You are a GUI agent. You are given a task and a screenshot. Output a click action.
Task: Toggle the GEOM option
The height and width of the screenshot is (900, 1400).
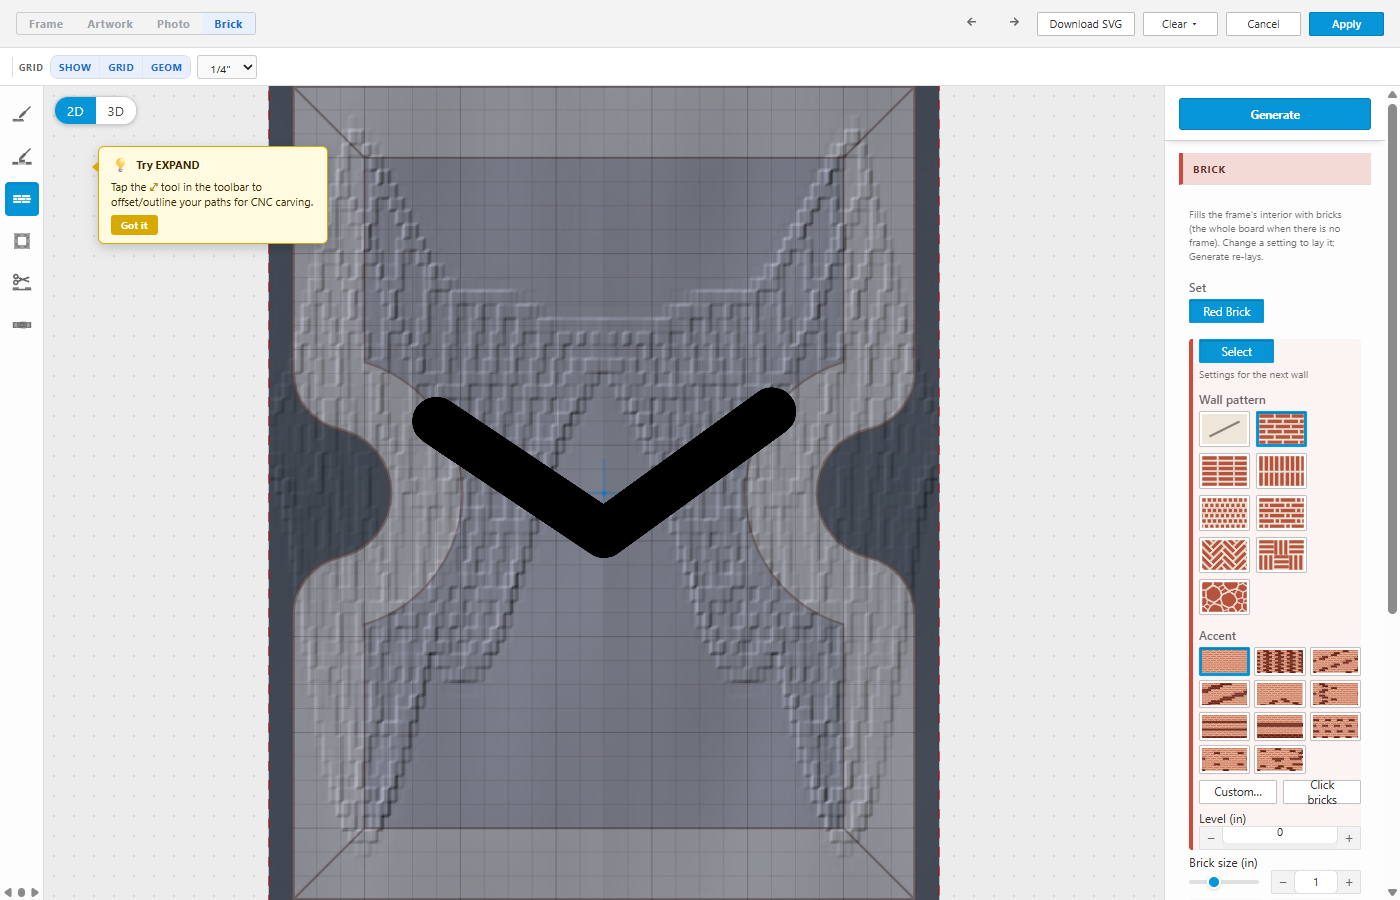pos(167,68)
